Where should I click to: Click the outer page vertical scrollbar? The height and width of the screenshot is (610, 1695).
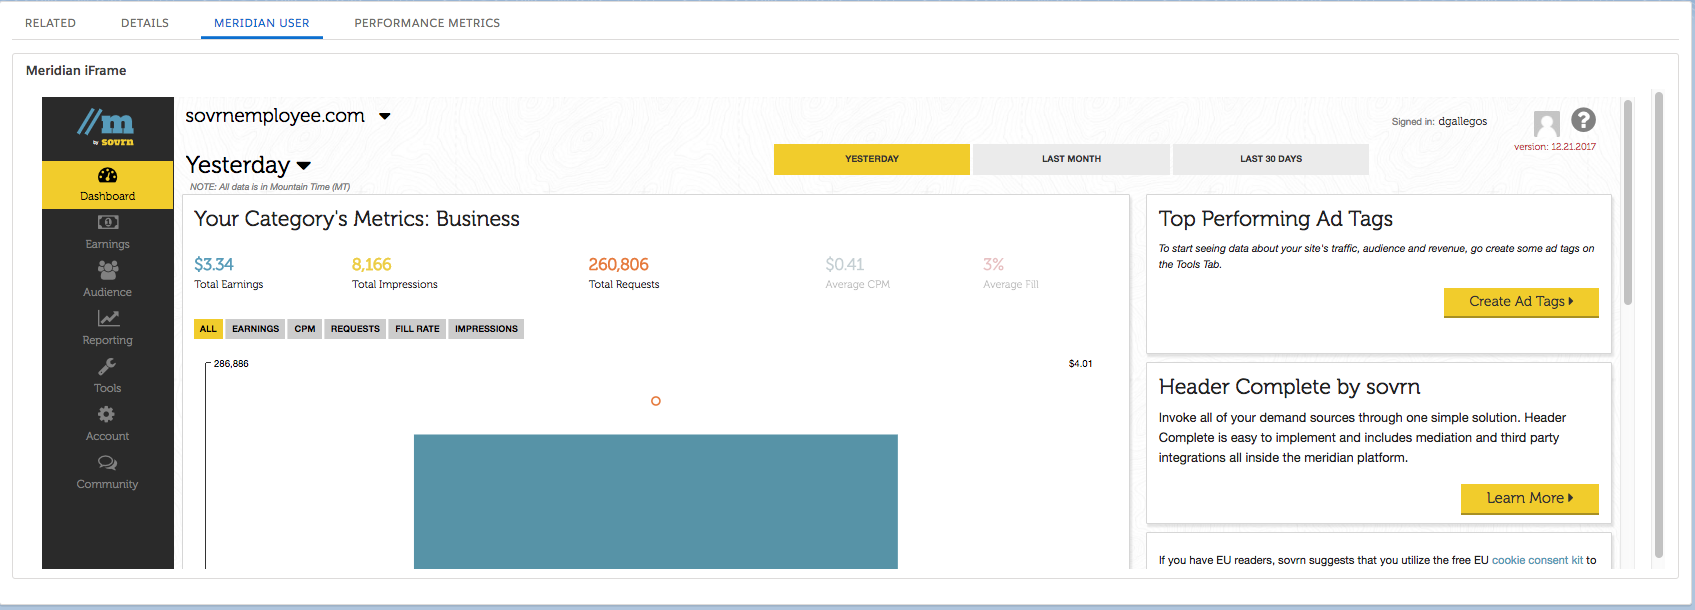pyautogui.click(x=1659, y=325)
